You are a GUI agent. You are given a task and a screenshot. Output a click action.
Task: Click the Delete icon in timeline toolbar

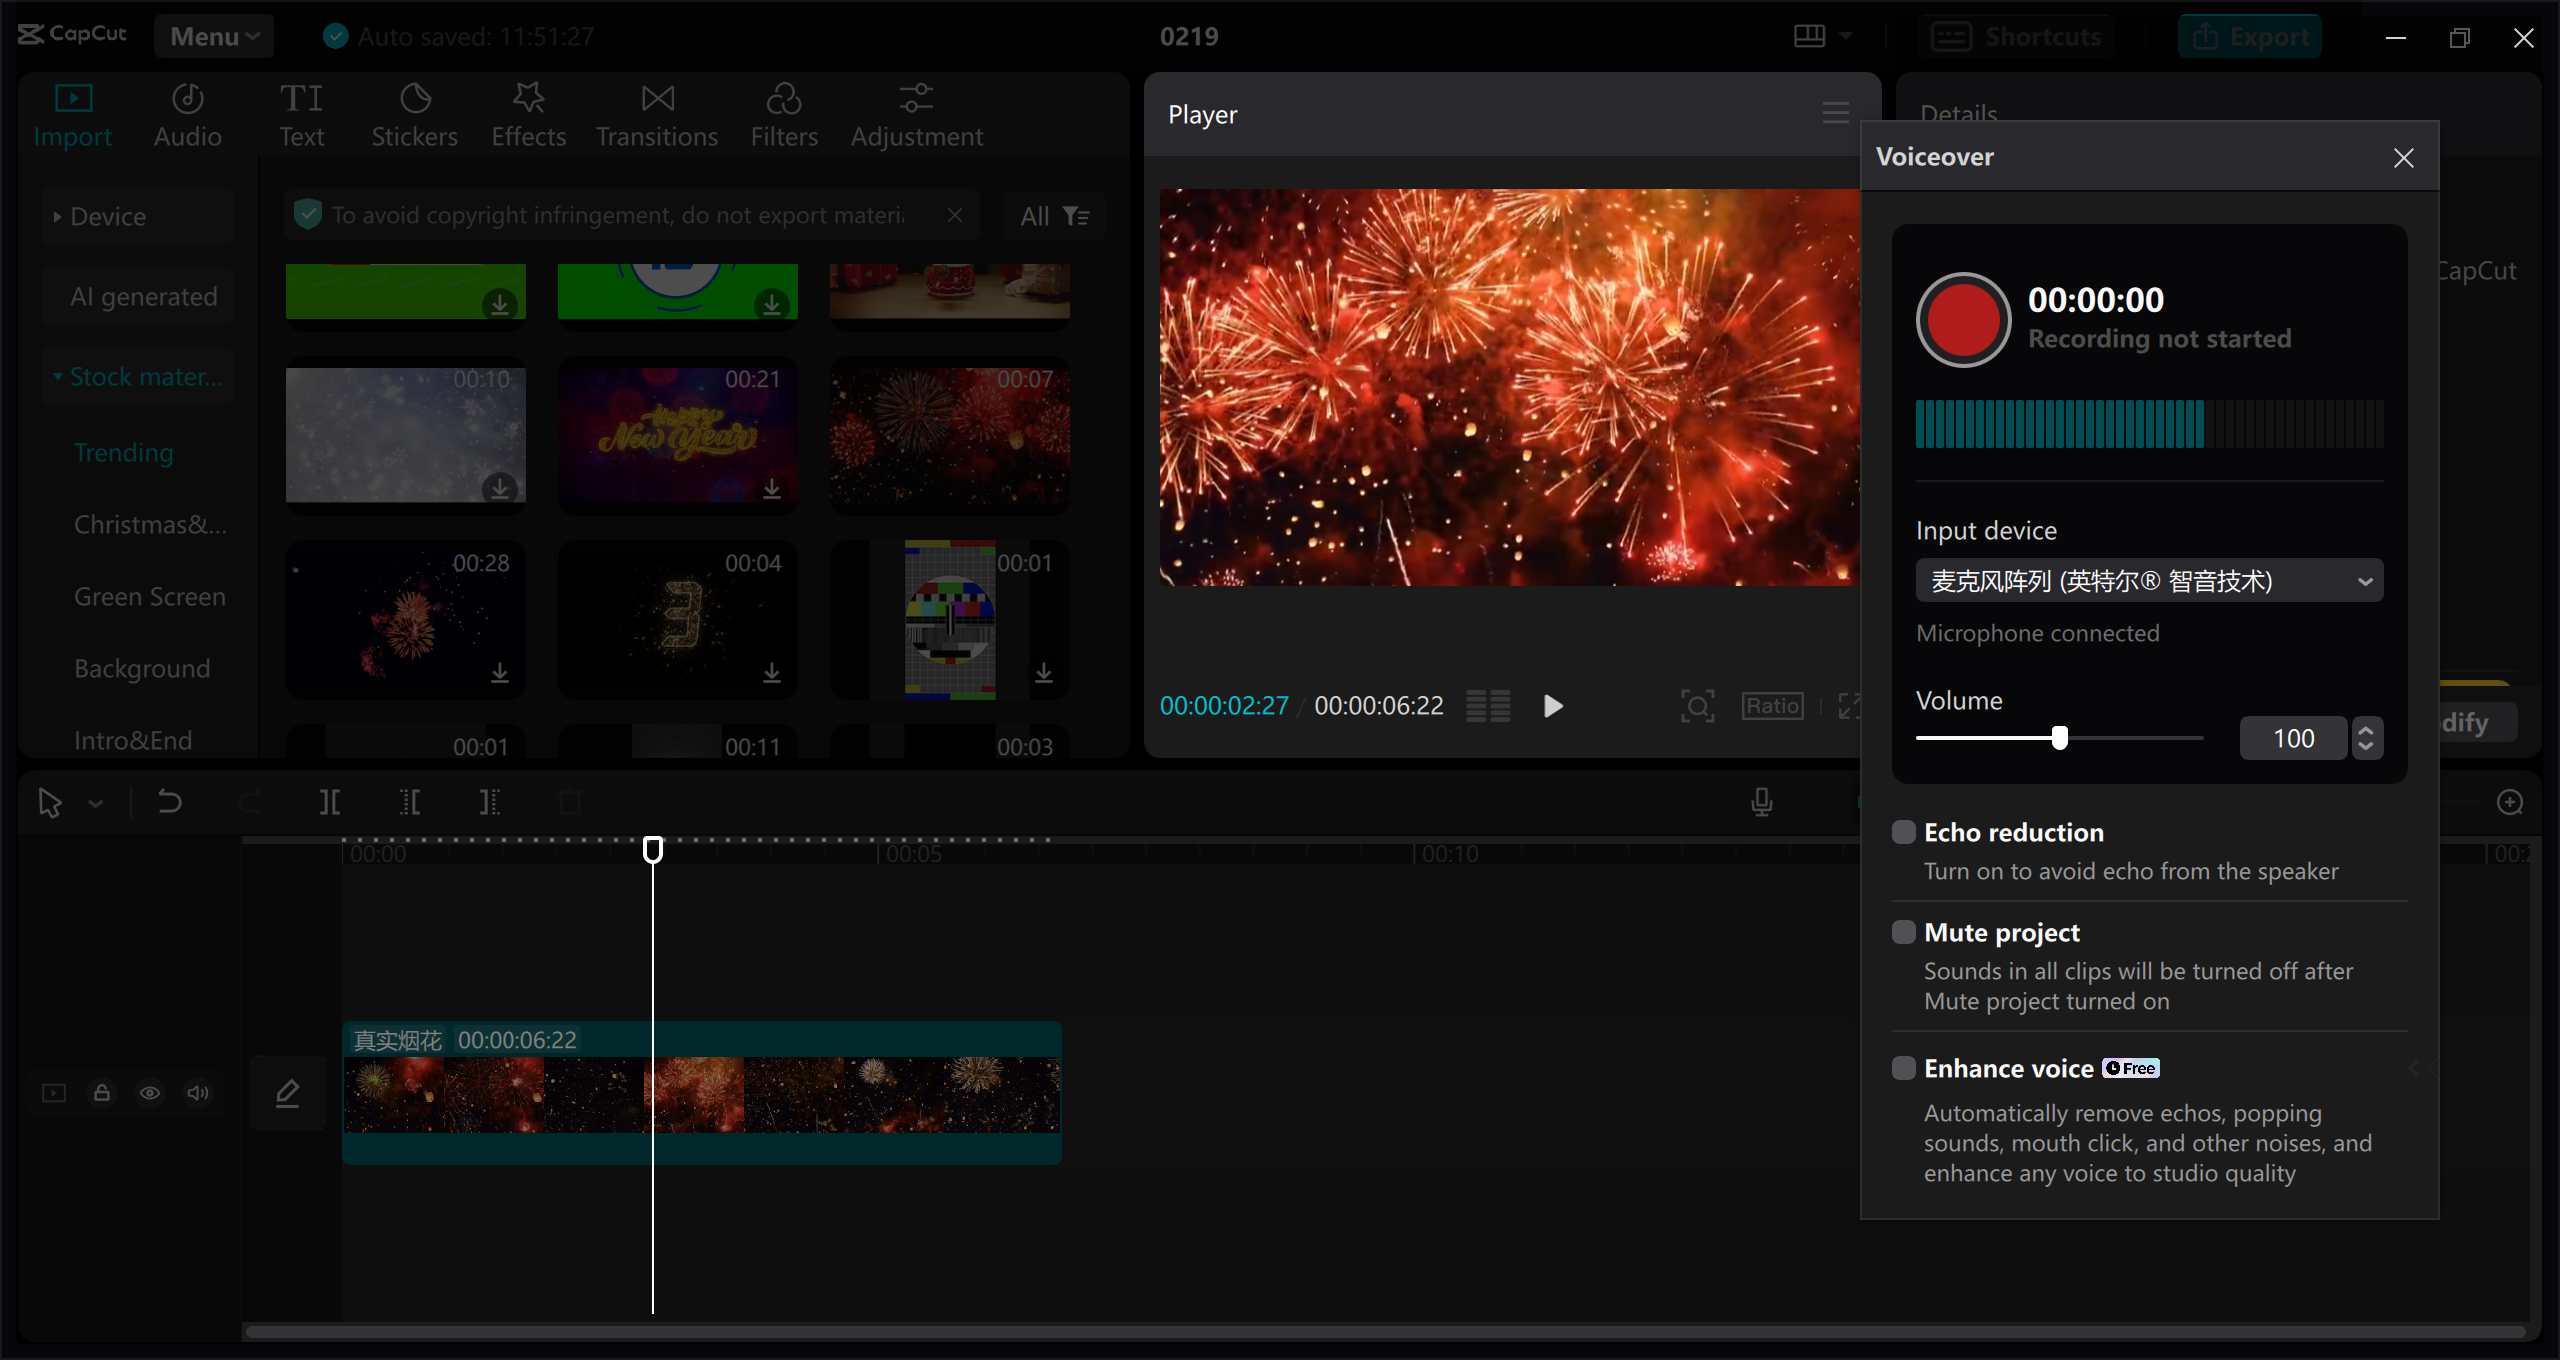(569, 801)
